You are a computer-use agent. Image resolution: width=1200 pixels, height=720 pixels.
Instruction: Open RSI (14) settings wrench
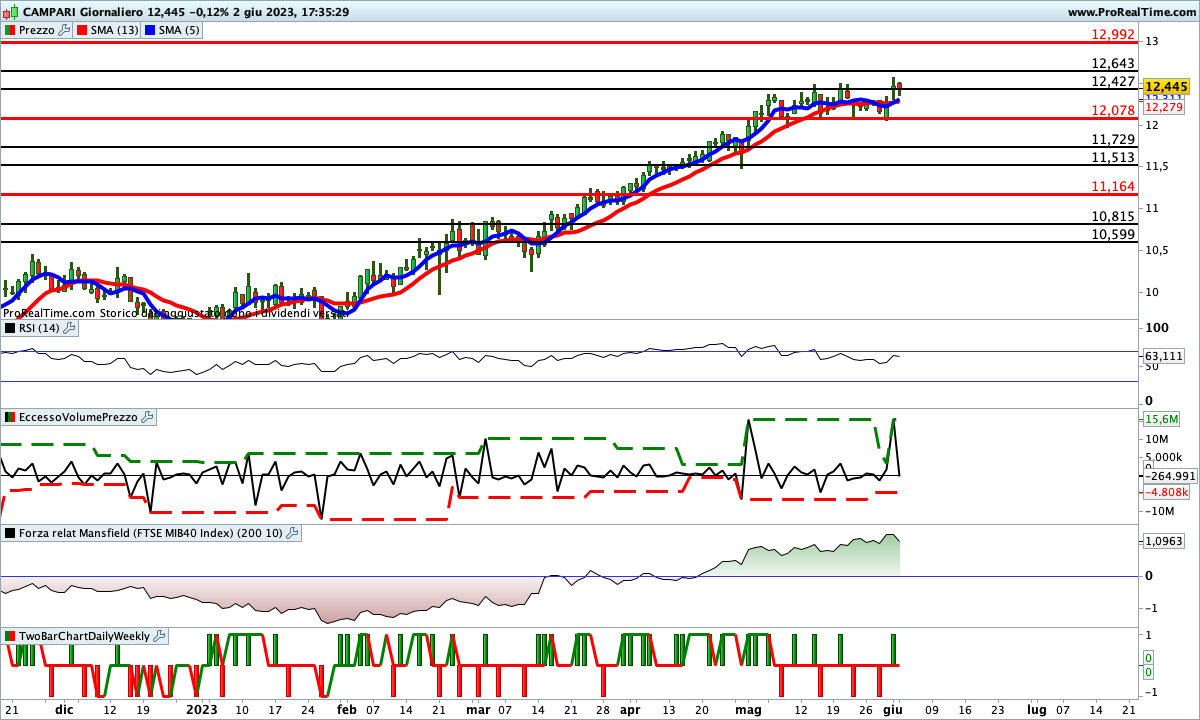70,328
